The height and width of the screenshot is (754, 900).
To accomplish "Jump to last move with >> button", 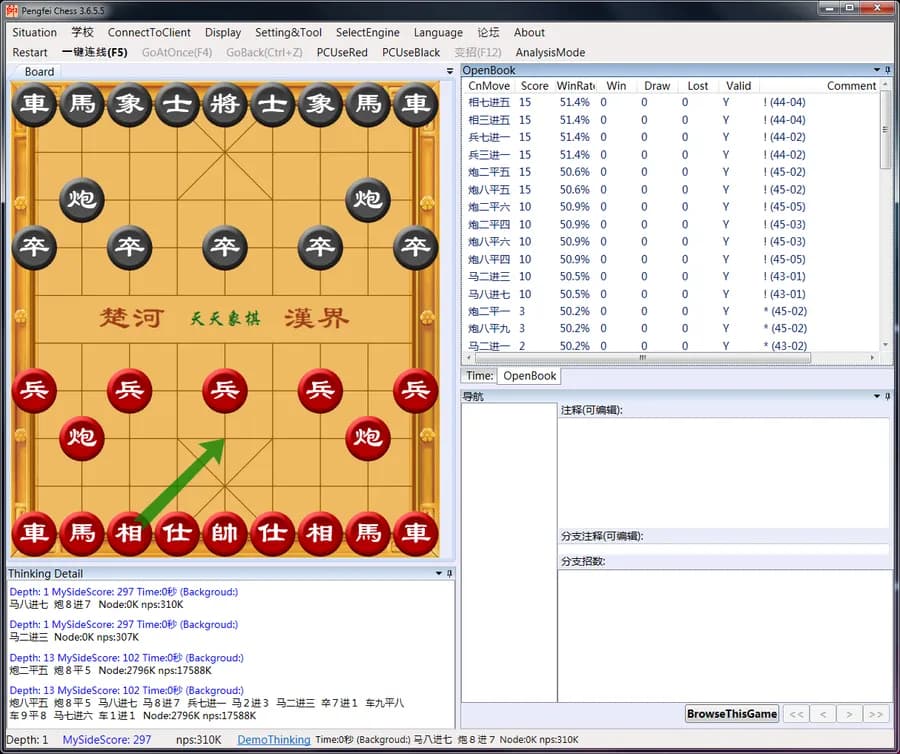I will [x=876, y=714].
